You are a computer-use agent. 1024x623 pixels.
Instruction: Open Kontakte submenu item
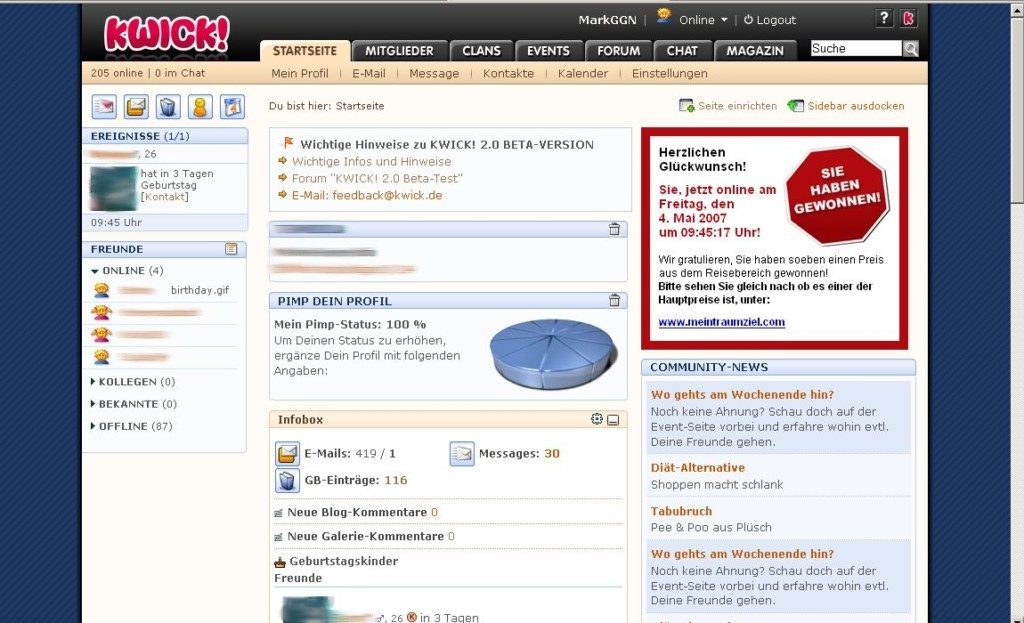508,73
